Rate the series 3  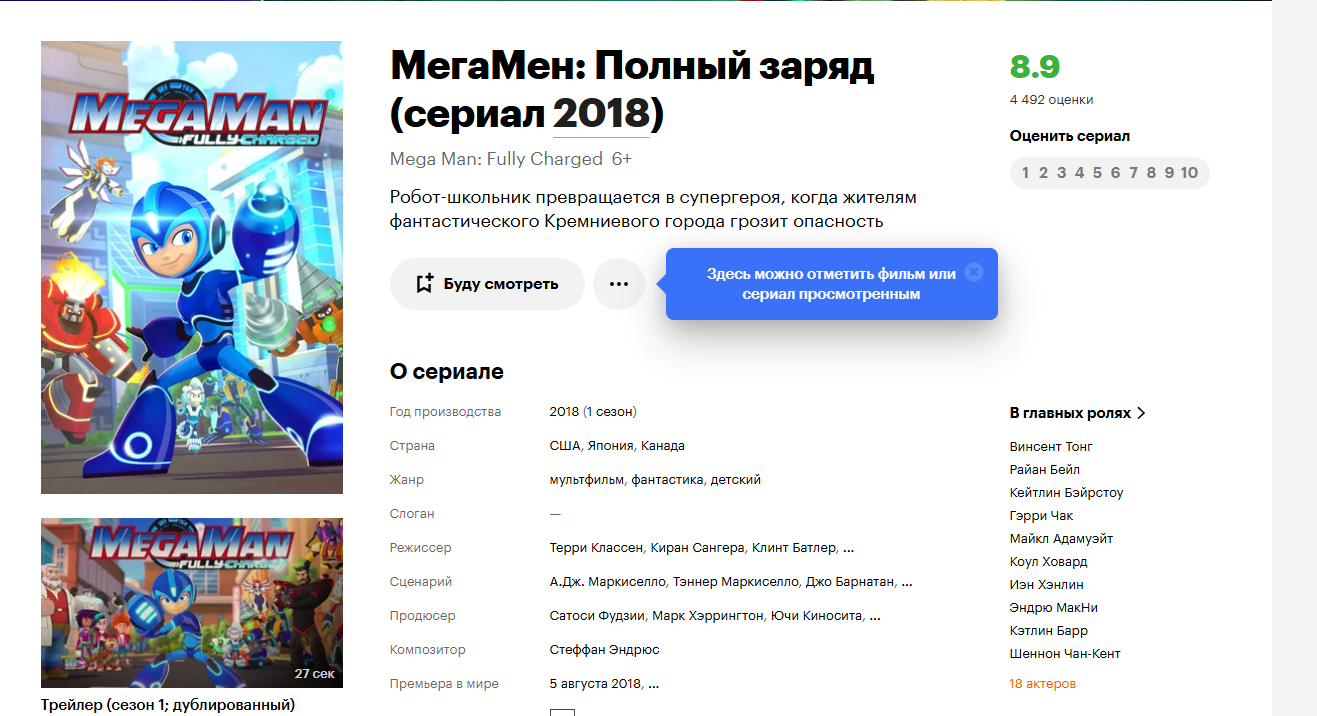click(1061, 173)
